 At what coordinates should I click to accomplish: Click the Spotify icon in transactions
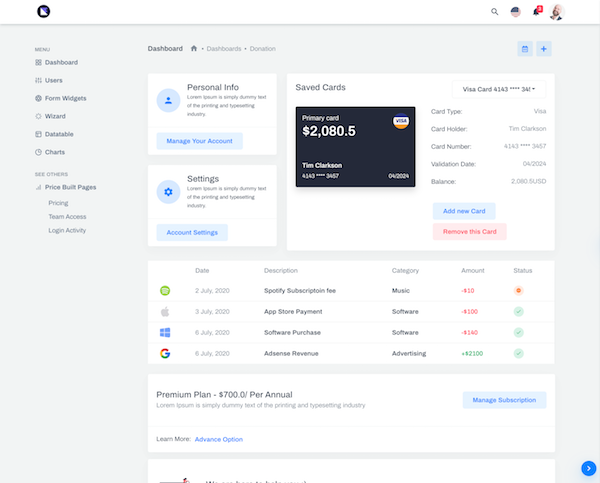click(x=165, y=291)
